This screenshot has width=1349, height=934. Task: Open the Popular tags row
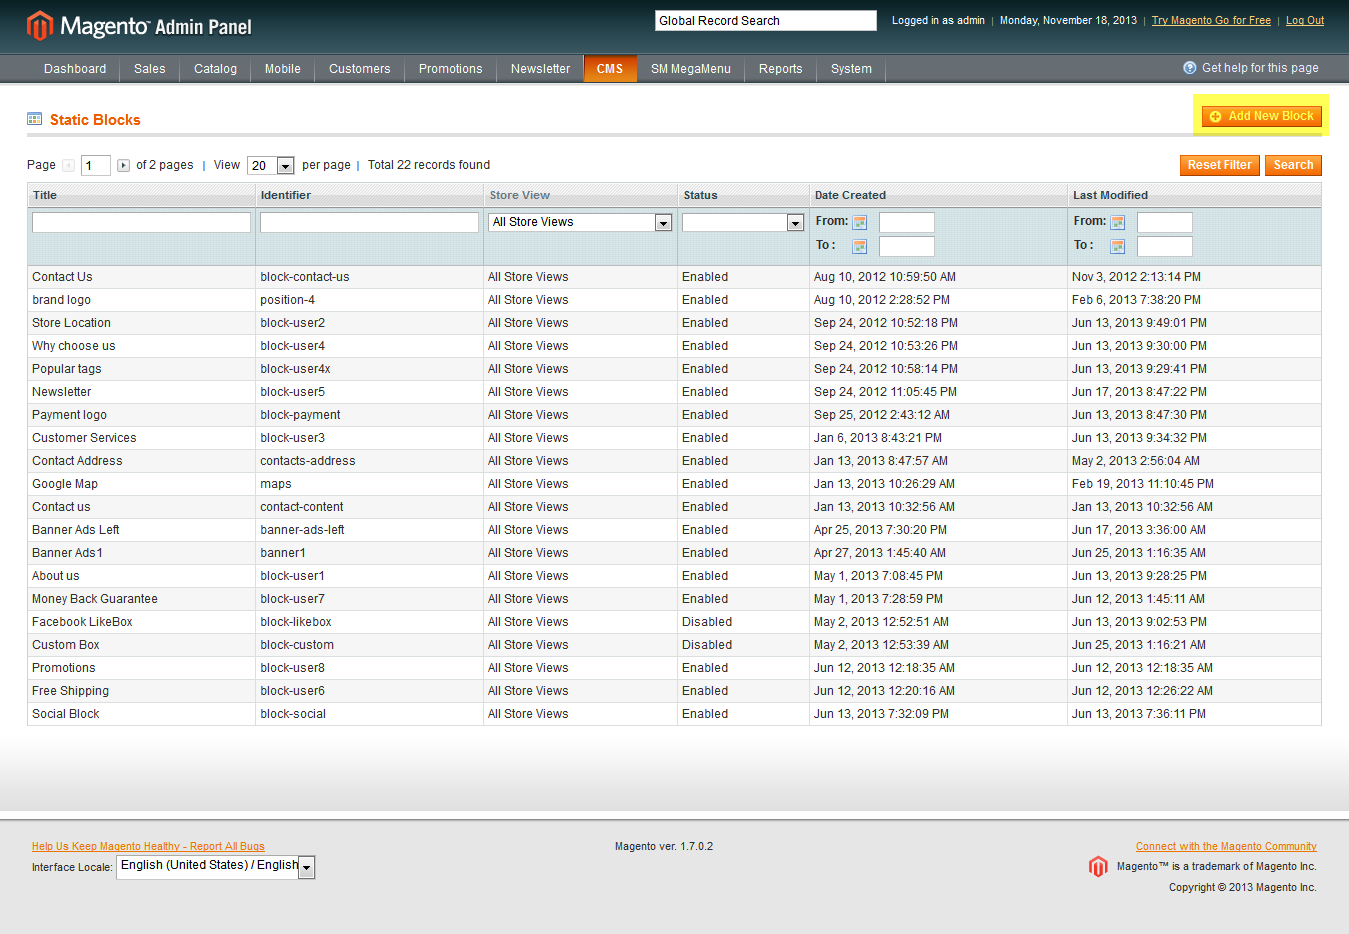coord(674,369)
